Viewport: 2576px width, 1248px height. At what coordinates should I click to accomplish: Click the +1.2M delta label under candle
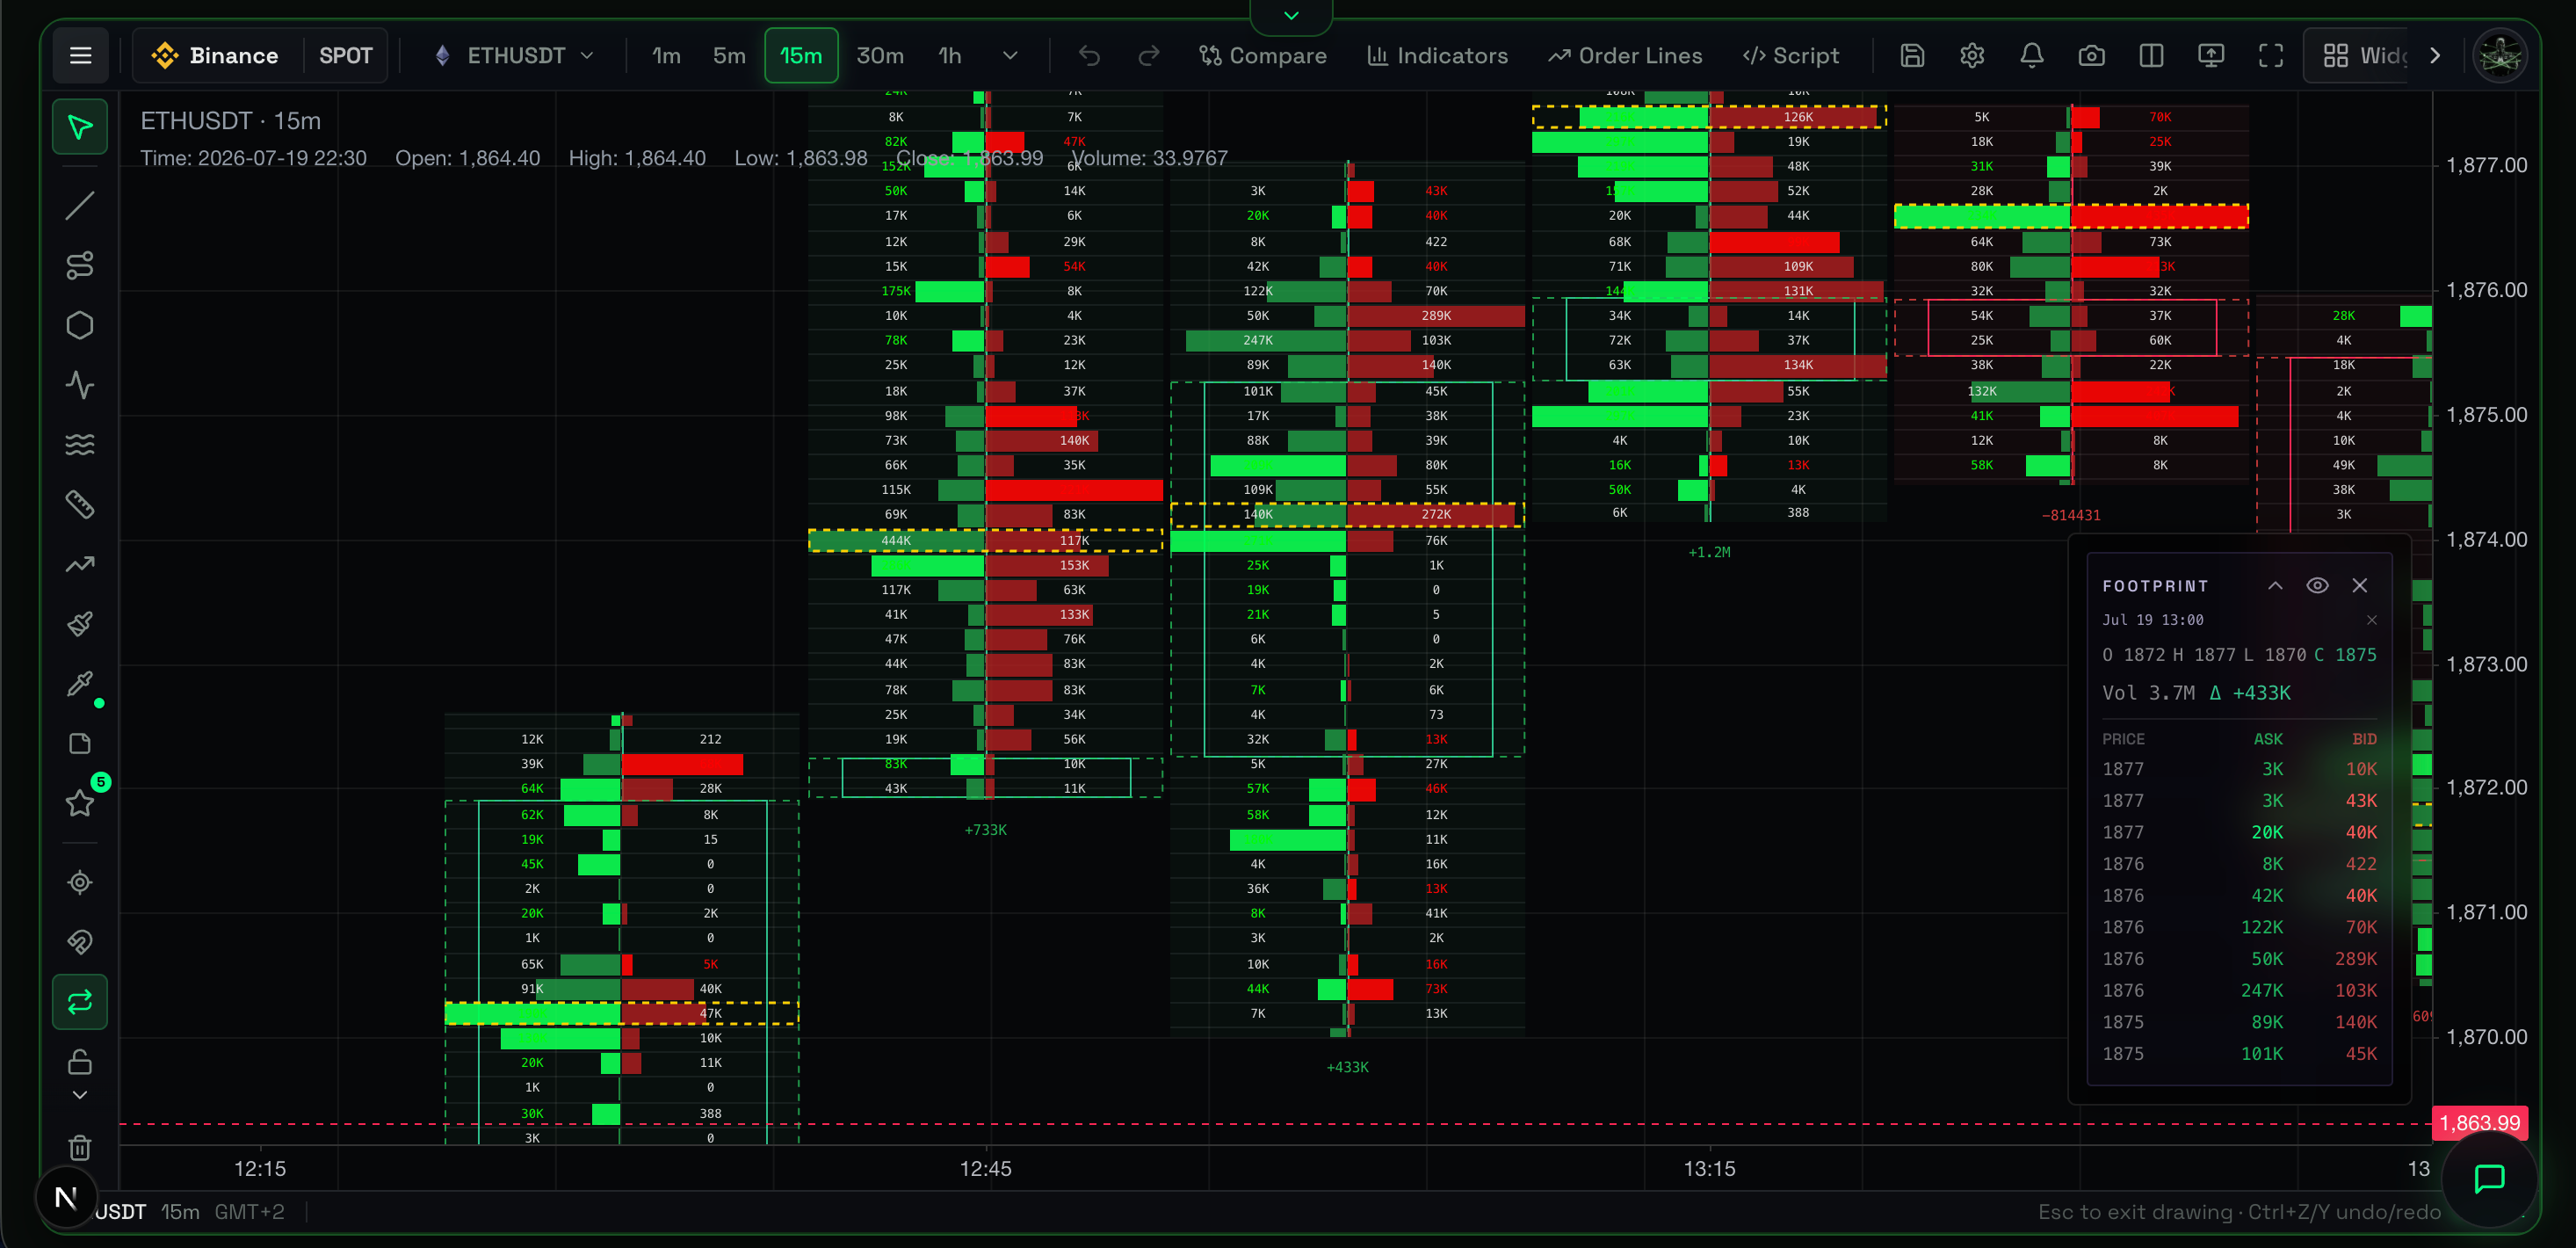1709,552
